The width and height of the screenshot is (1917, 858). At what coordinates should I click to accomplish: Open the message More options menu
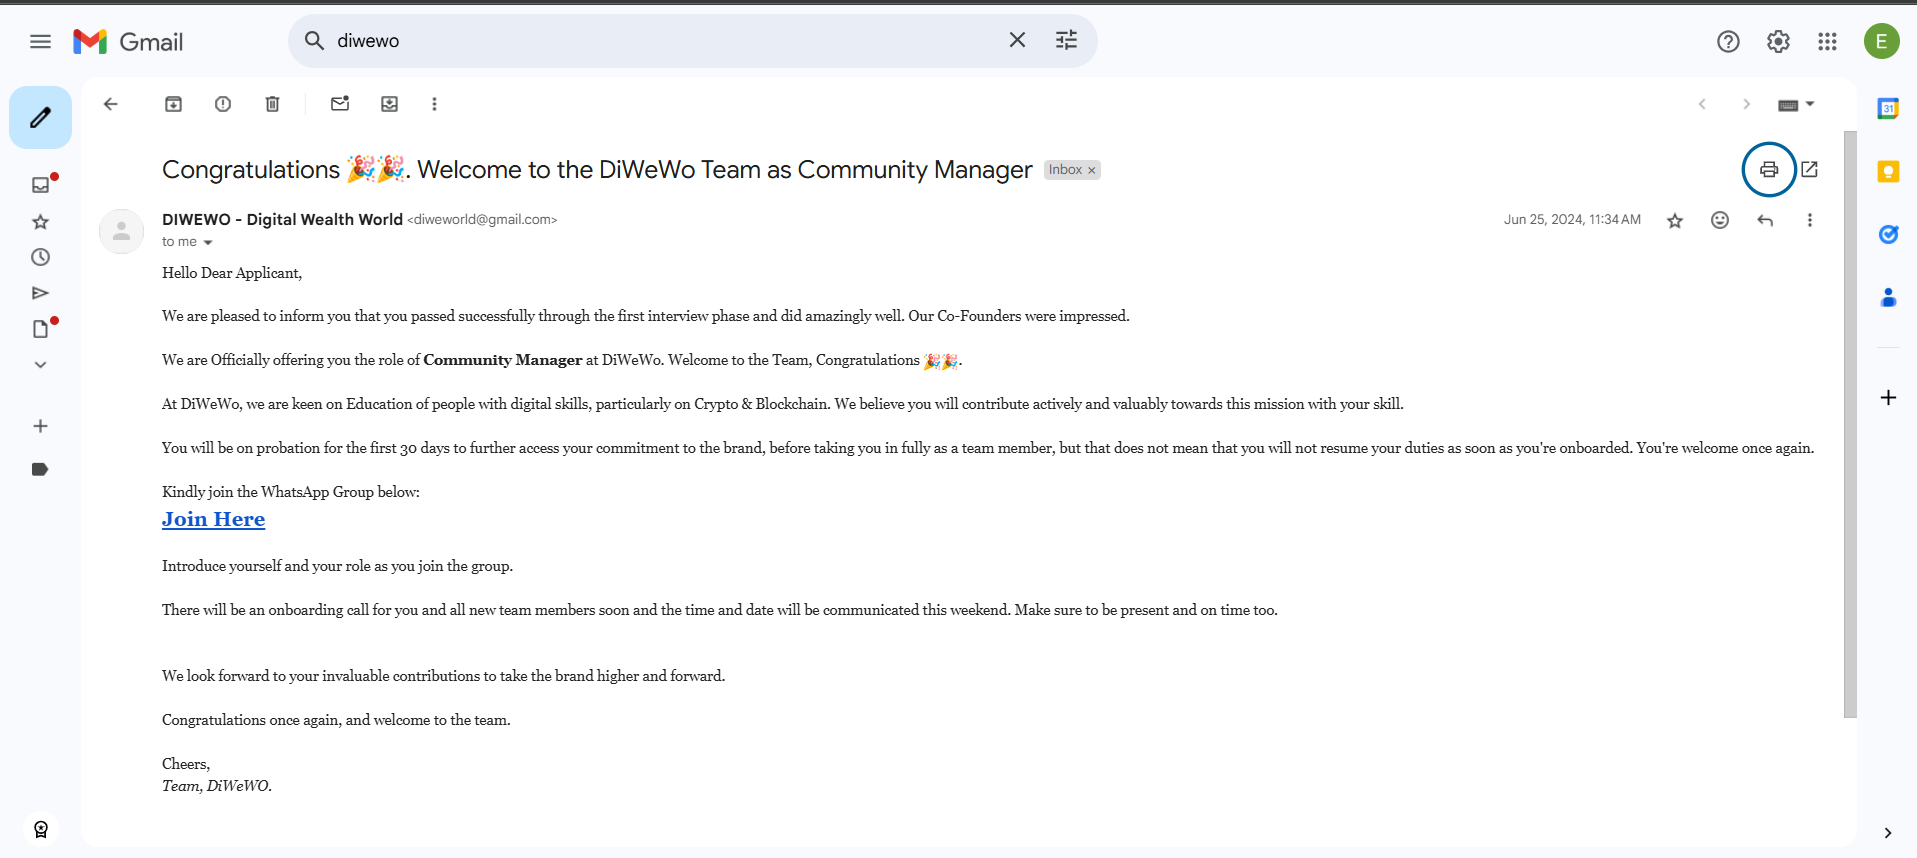(1809, 220)
